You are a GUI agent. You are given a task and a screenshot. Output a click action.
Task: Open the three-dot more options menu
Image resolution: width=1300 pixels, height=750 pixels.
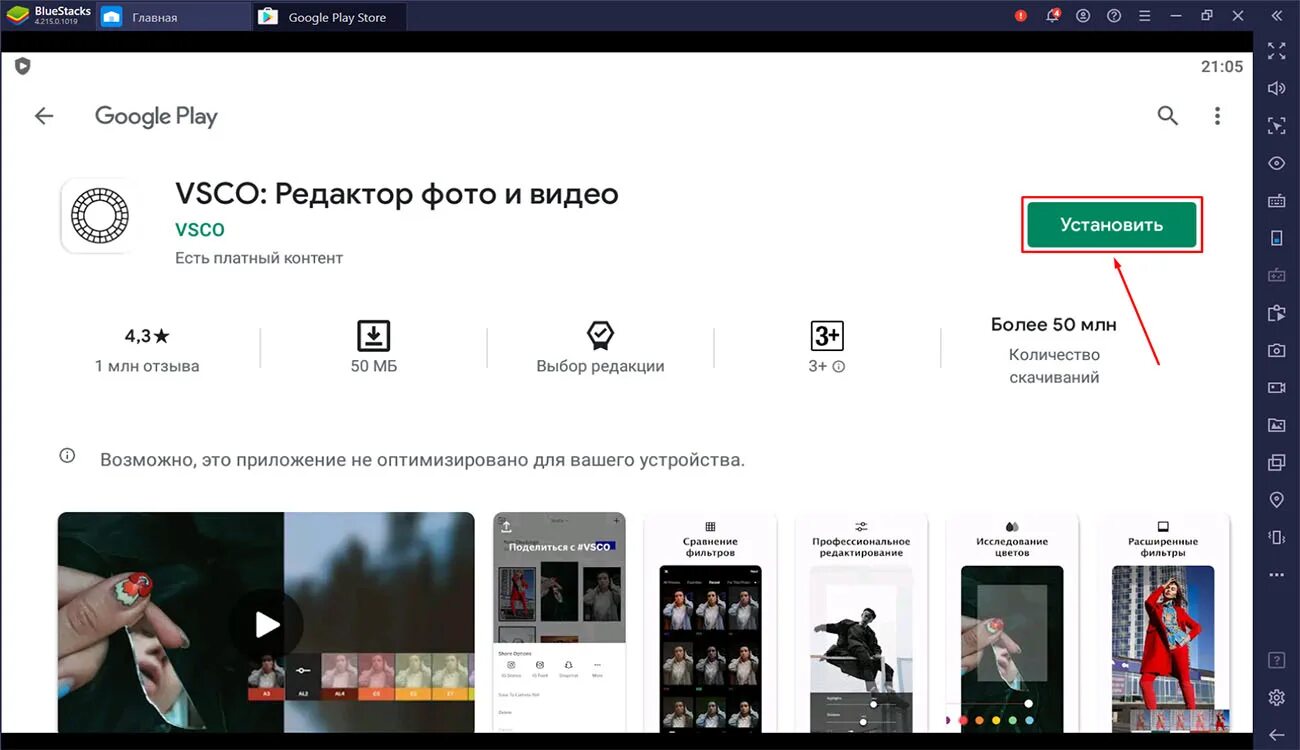pos(1217,116)
